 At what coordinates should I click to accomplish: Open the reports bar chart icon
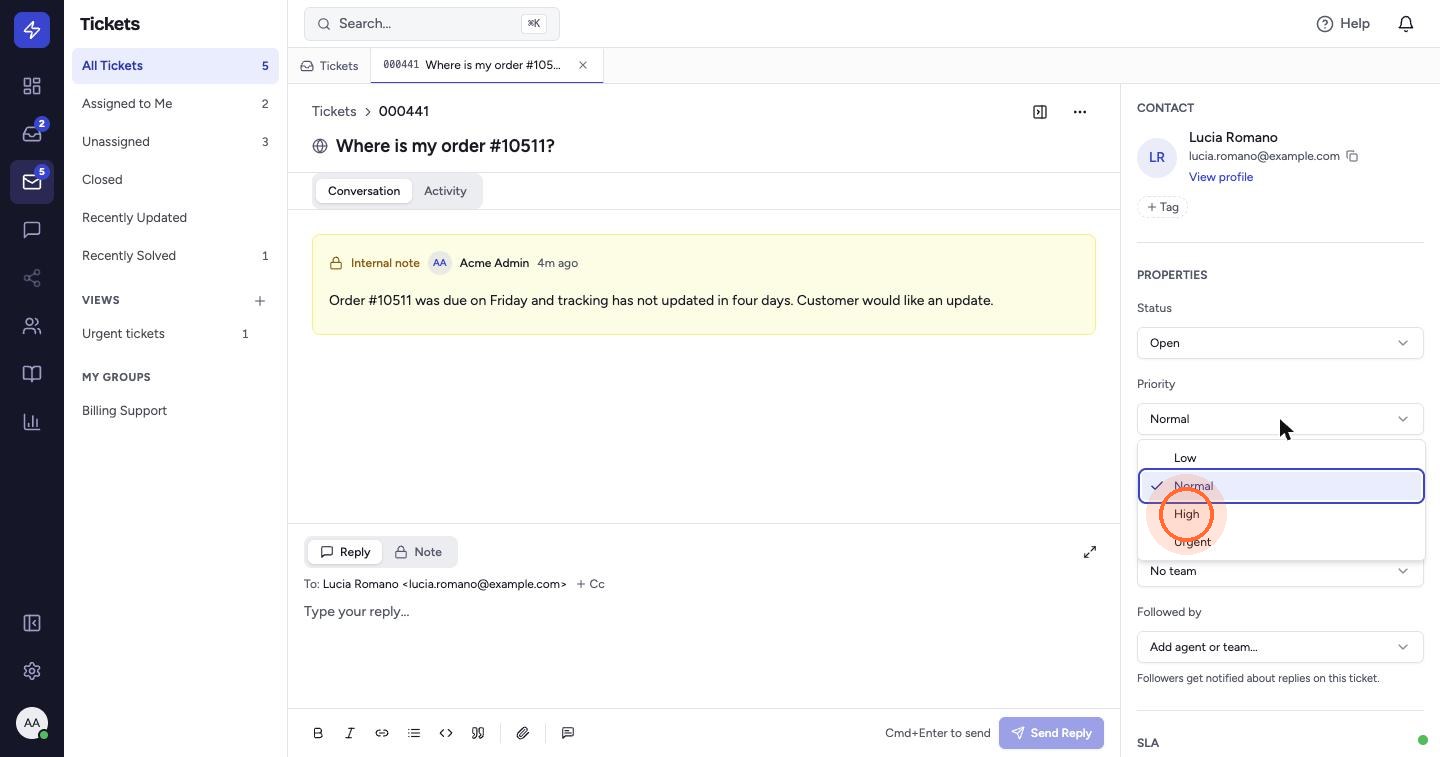pos(32,422)
